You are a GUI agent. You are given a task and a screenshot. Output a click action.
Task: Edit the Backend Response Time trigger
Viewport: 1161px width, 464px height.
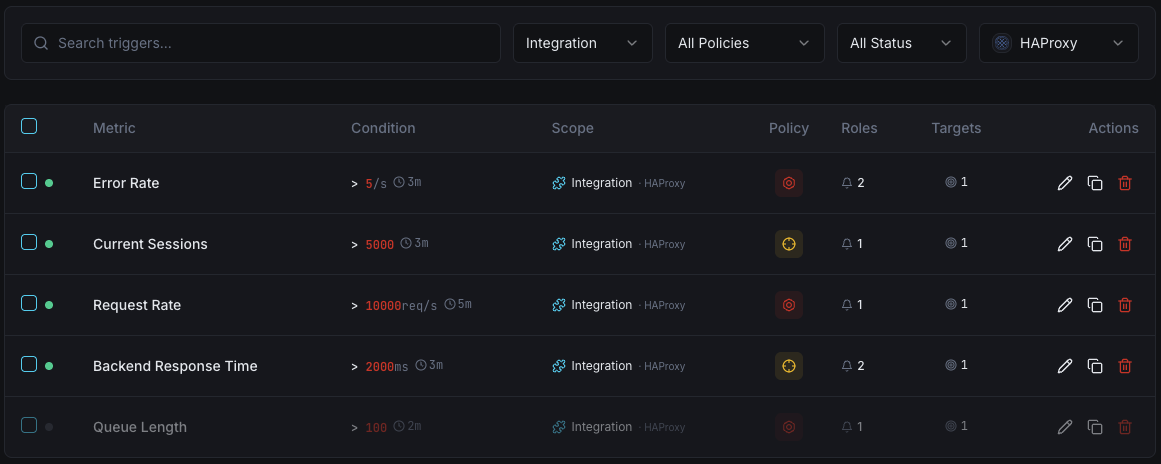(1065, 366)
